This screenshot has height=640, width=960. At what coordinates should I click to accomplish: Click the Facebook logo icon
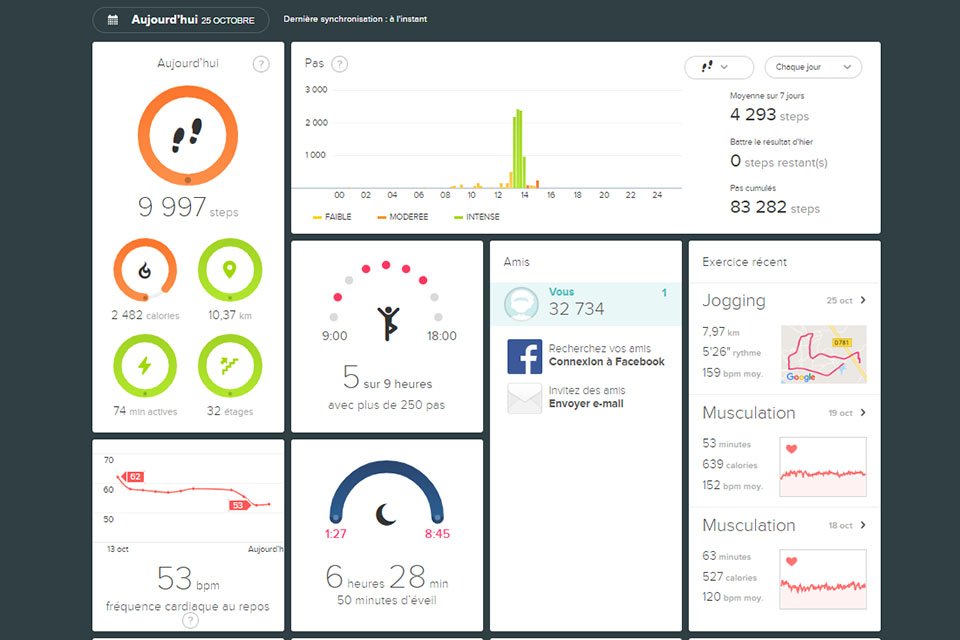pyautogui.click(x=525, y=356)
